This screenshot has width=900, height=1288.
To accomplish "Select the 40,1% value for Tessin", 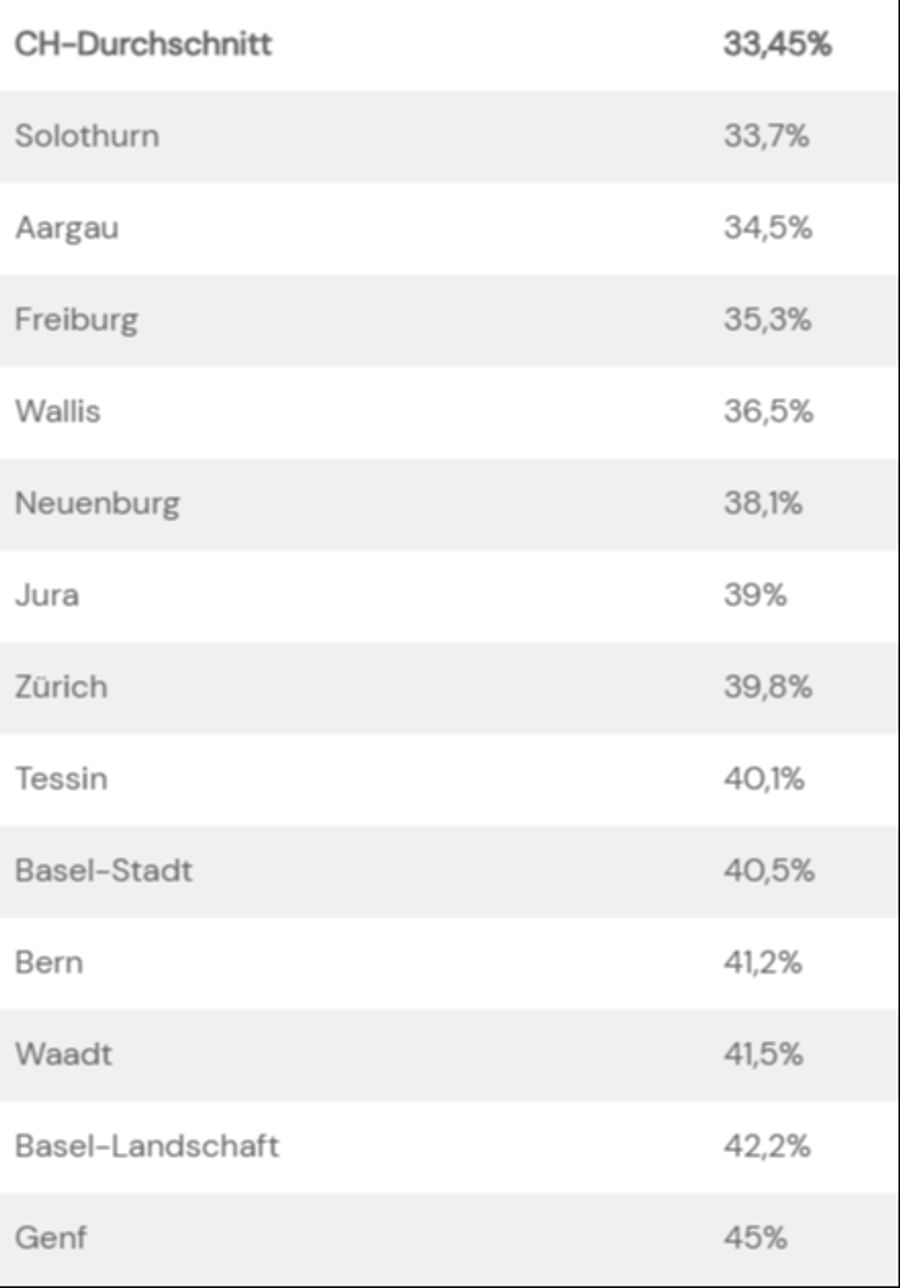I will (x=764, y=778).
